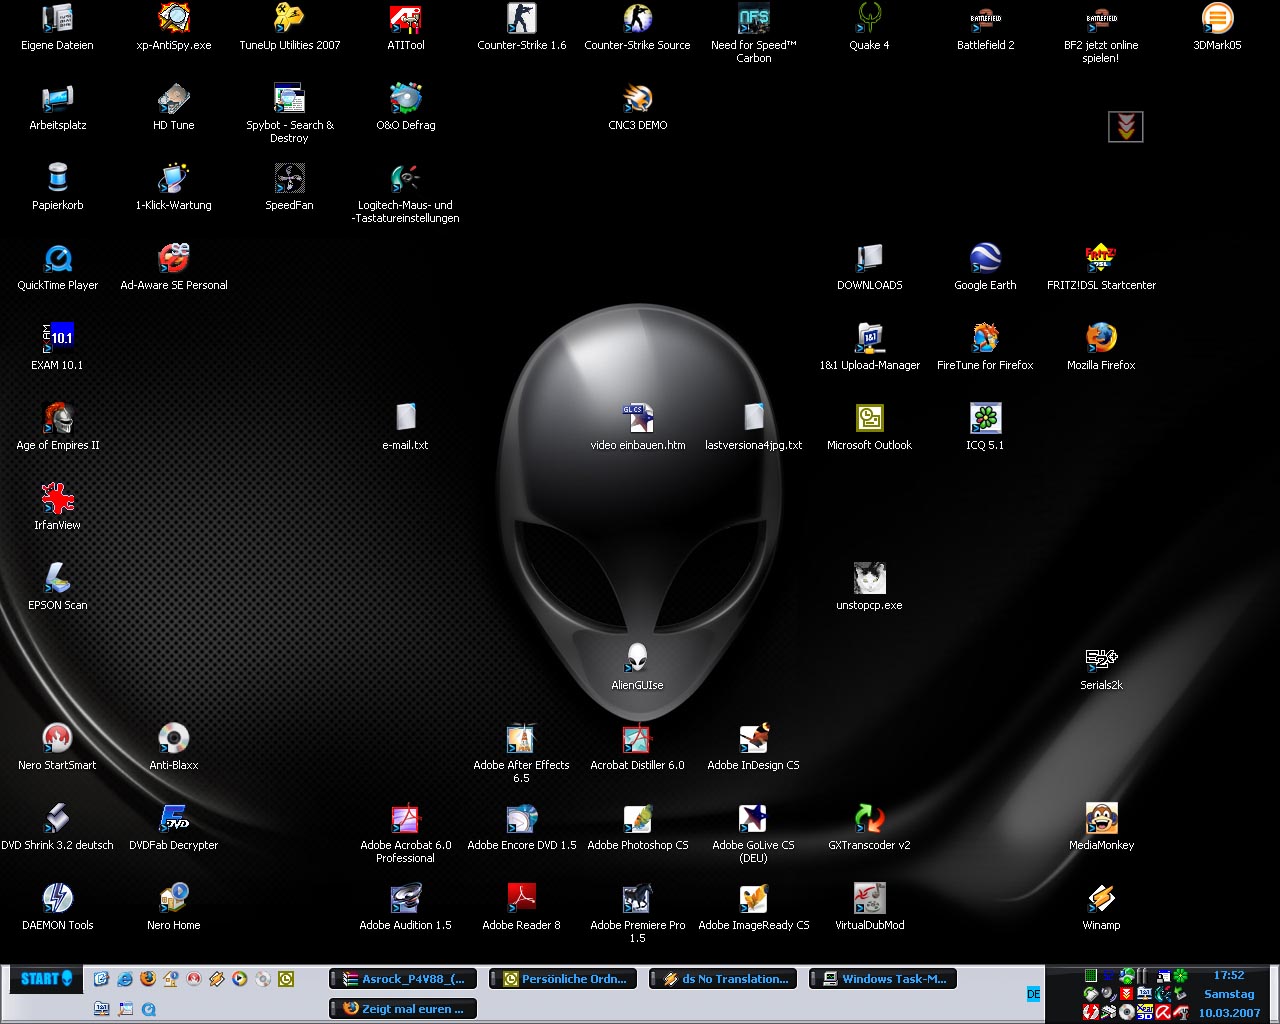Switch to Persönliche Ordner taskbar button
The image size is (1280, 1024).
(563, 979)
